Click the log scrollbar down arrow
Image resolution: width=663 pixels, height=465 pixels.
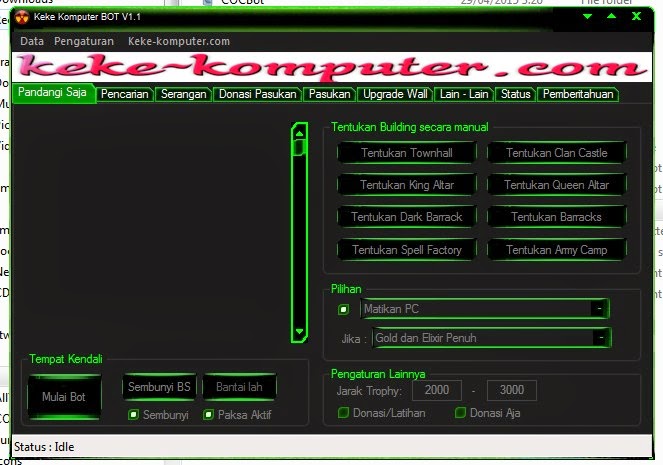click(299, 332)
